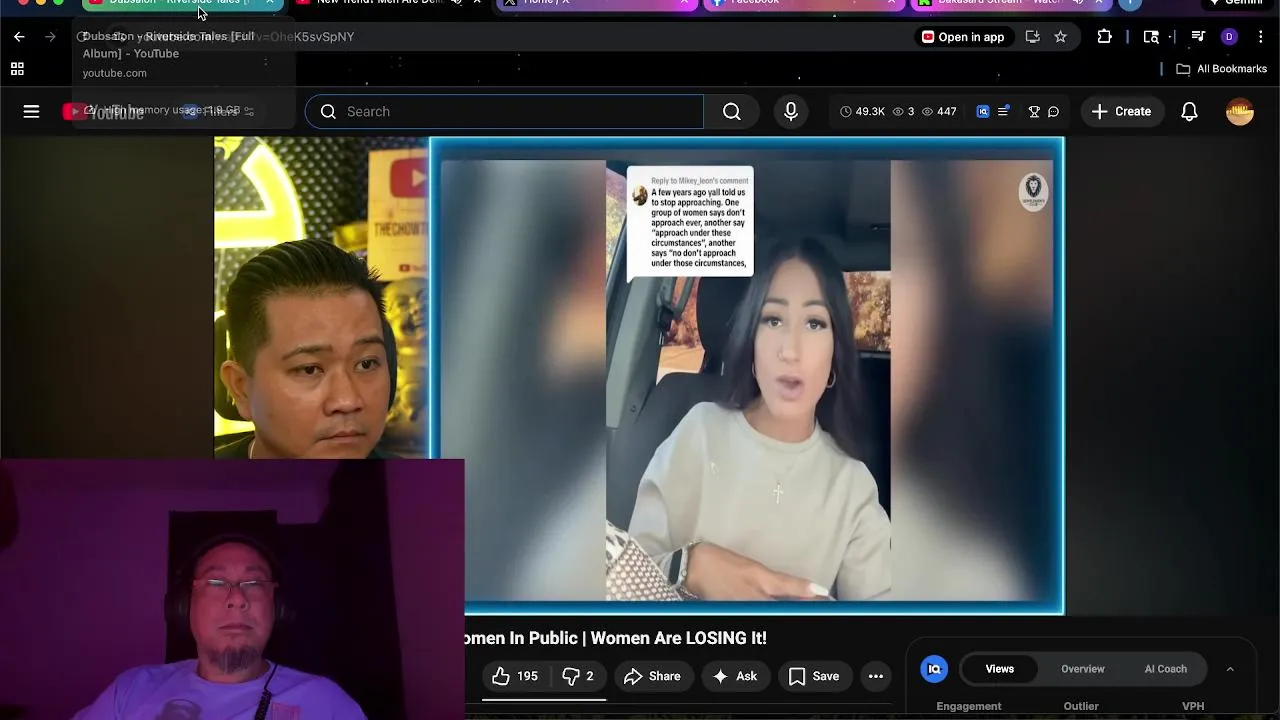Open Ask AI button
Screen dimensions: 1280x720
pyautogui.click(x=734, y=676)
